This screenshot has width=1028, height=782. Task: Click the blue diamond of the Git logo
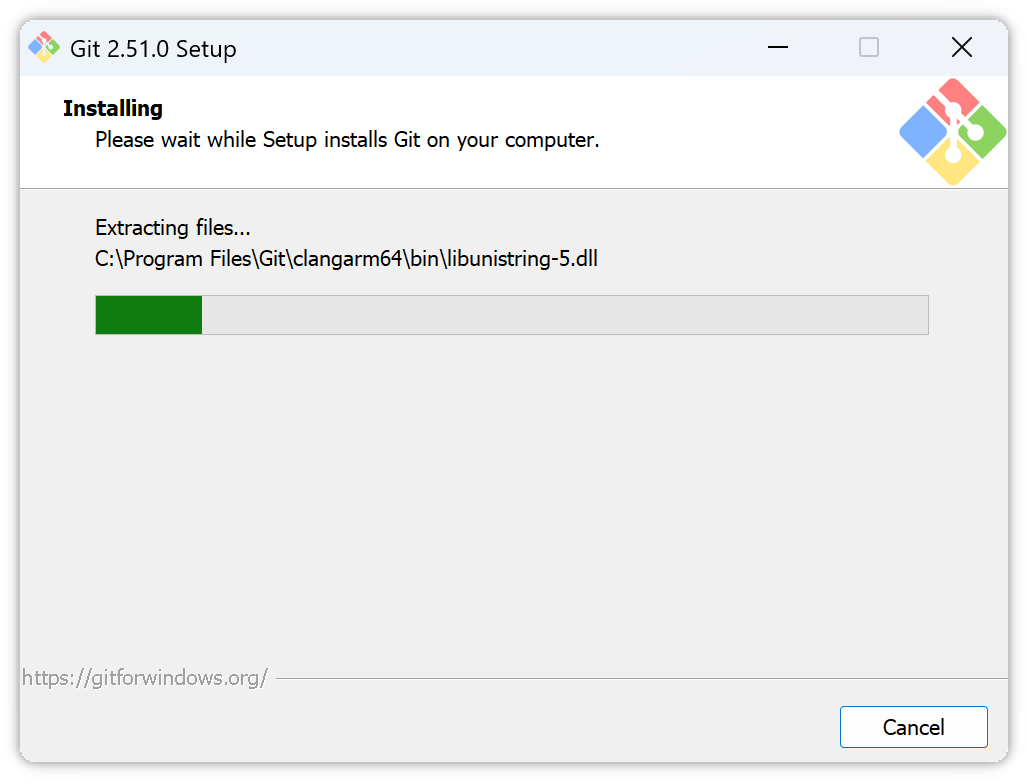[x=921, y=132]
